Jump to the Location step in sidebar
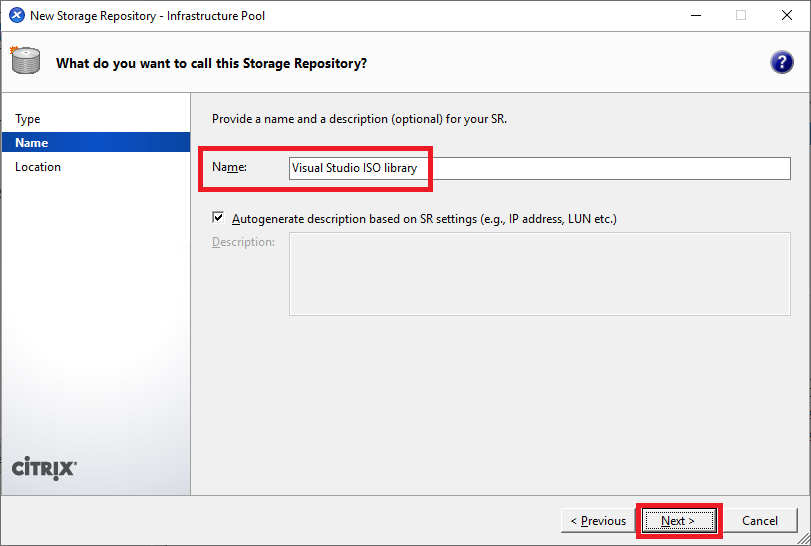The image size is (811, 546). (x=38, y=167)
